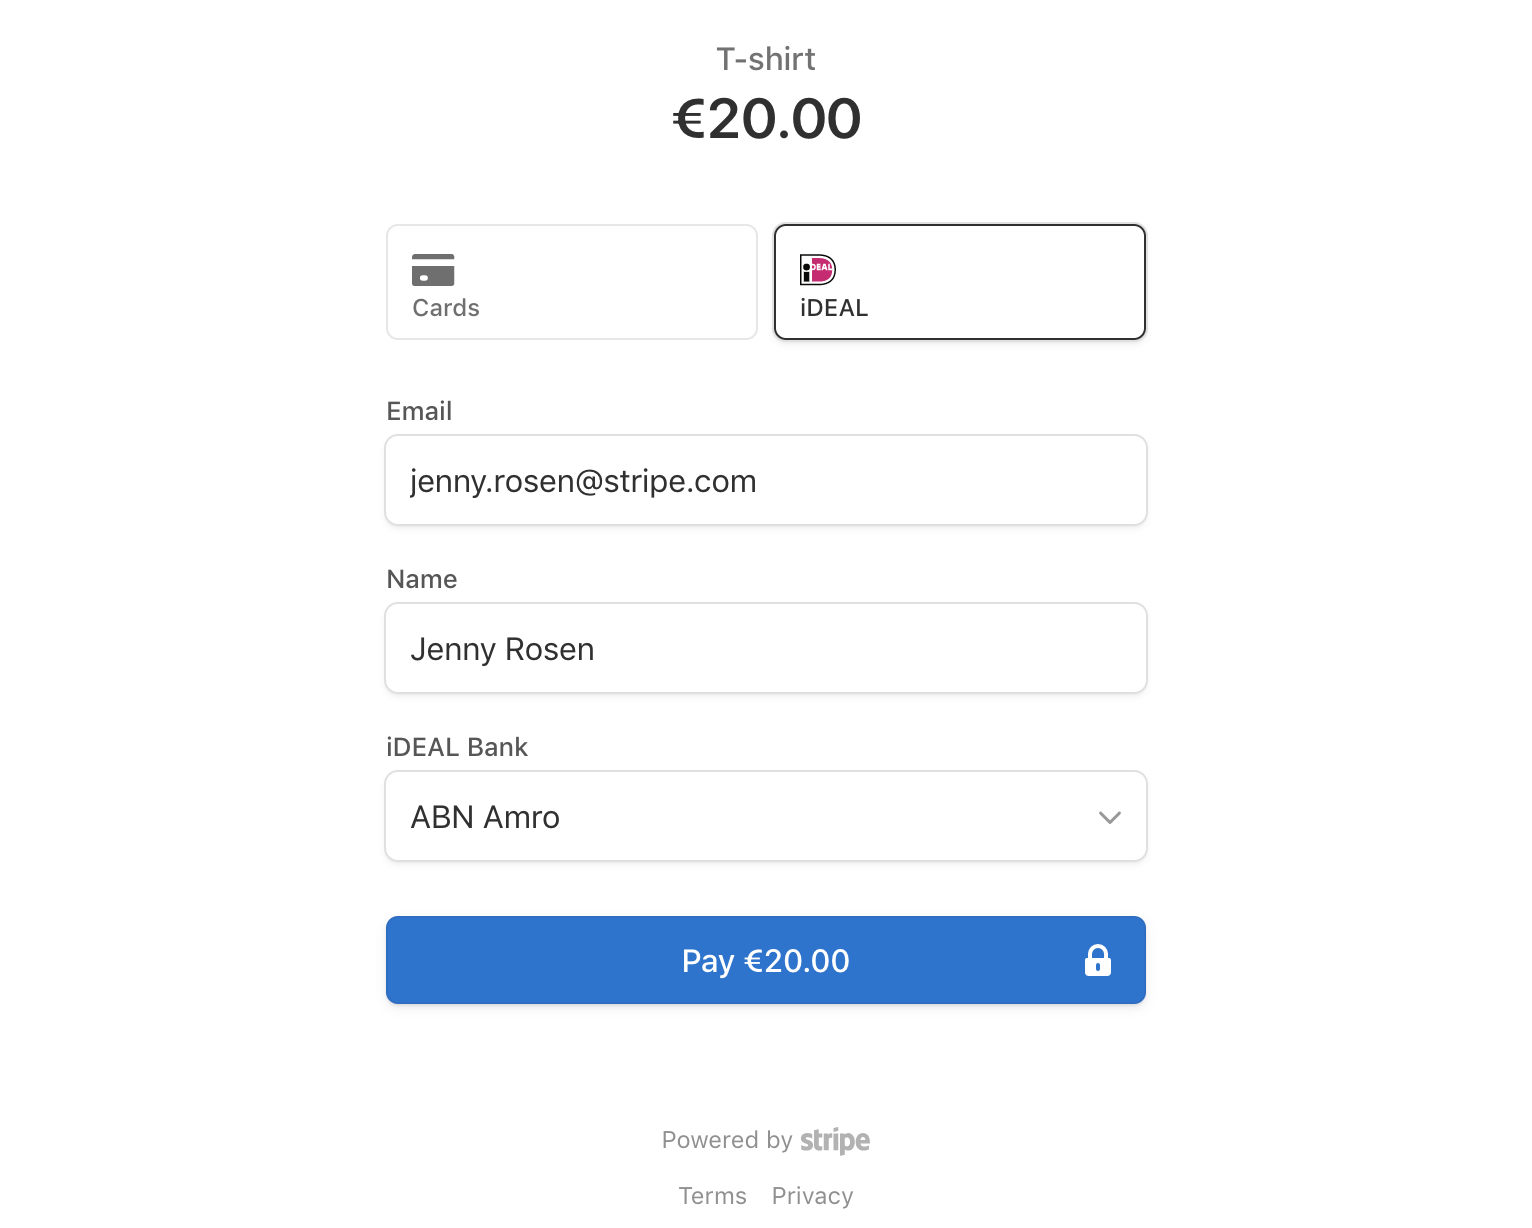Click the lock icon on the Pay button
This screenshot has height=1228, width=1532.
click(x=1097, y=960)
